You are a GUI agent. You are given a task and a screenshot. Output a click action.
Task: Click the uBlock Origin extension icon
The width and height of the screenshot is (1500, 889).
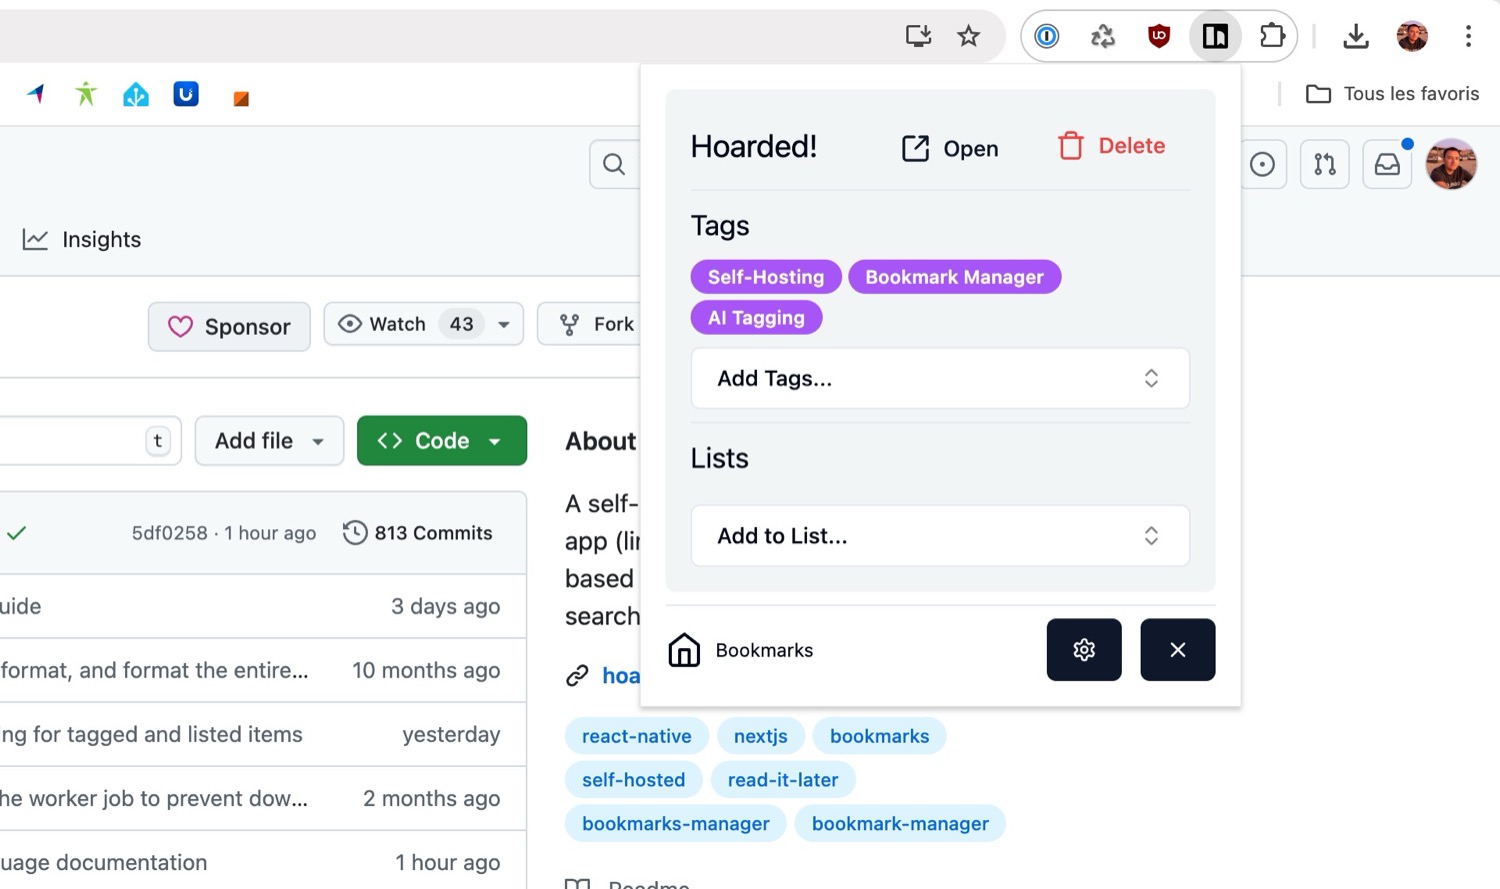click(x=1159, y=37)
